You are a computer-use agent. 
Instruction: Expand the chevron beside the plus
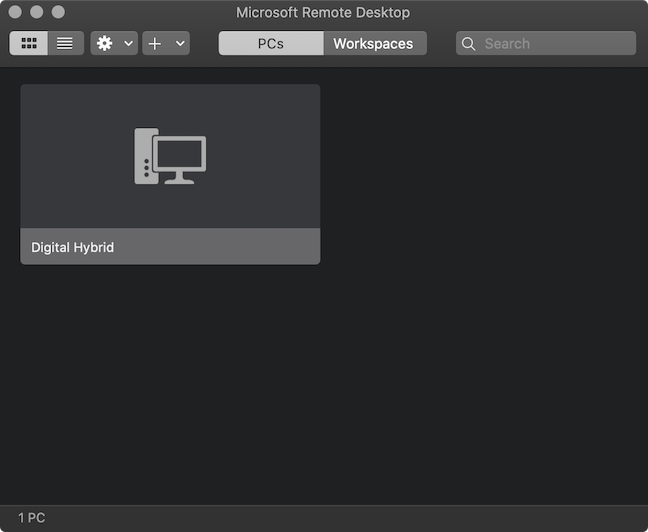click(x=180, y=43)
